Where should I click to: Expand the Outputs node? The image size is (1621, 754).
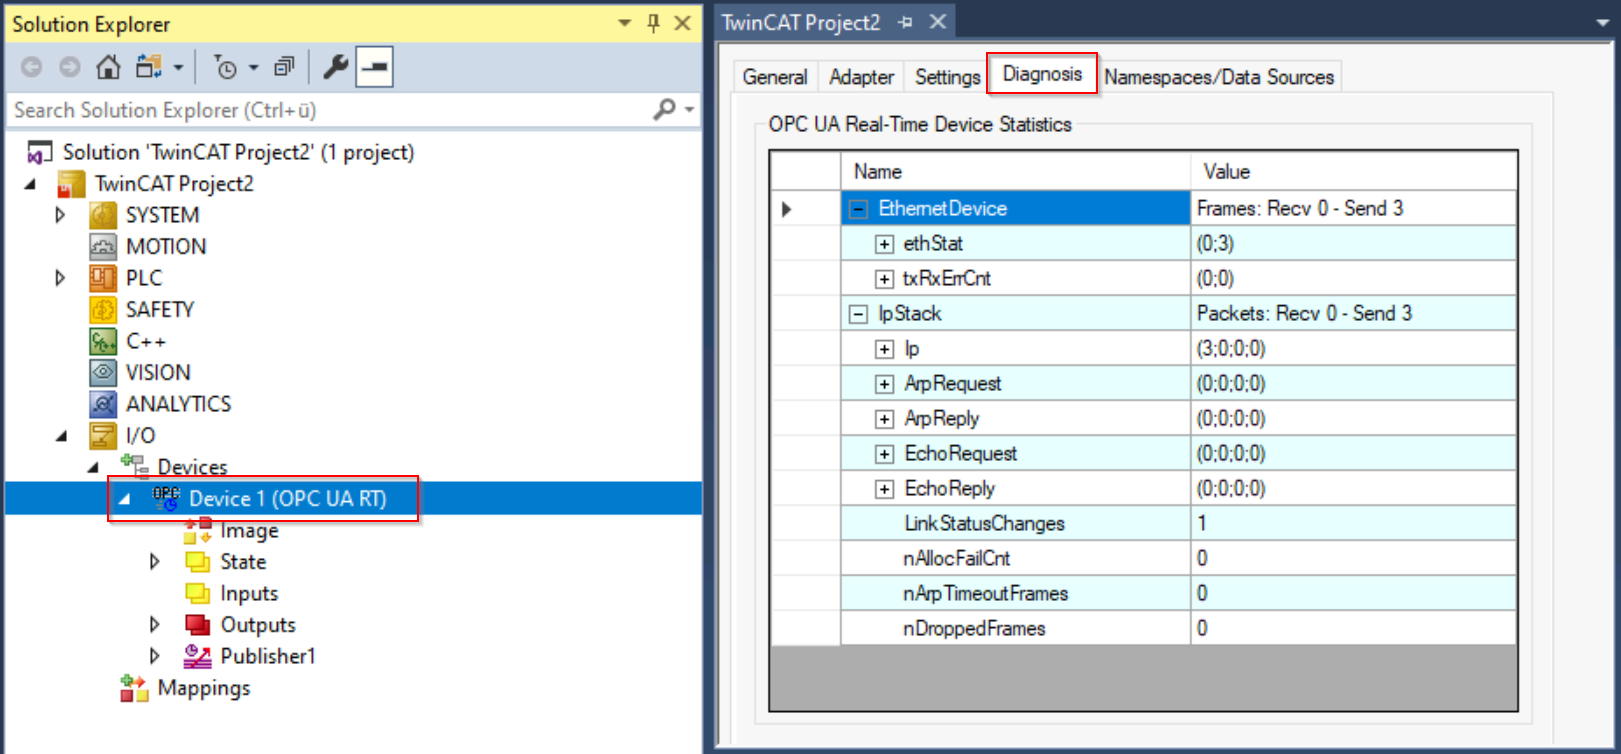(x=154, y=625)
